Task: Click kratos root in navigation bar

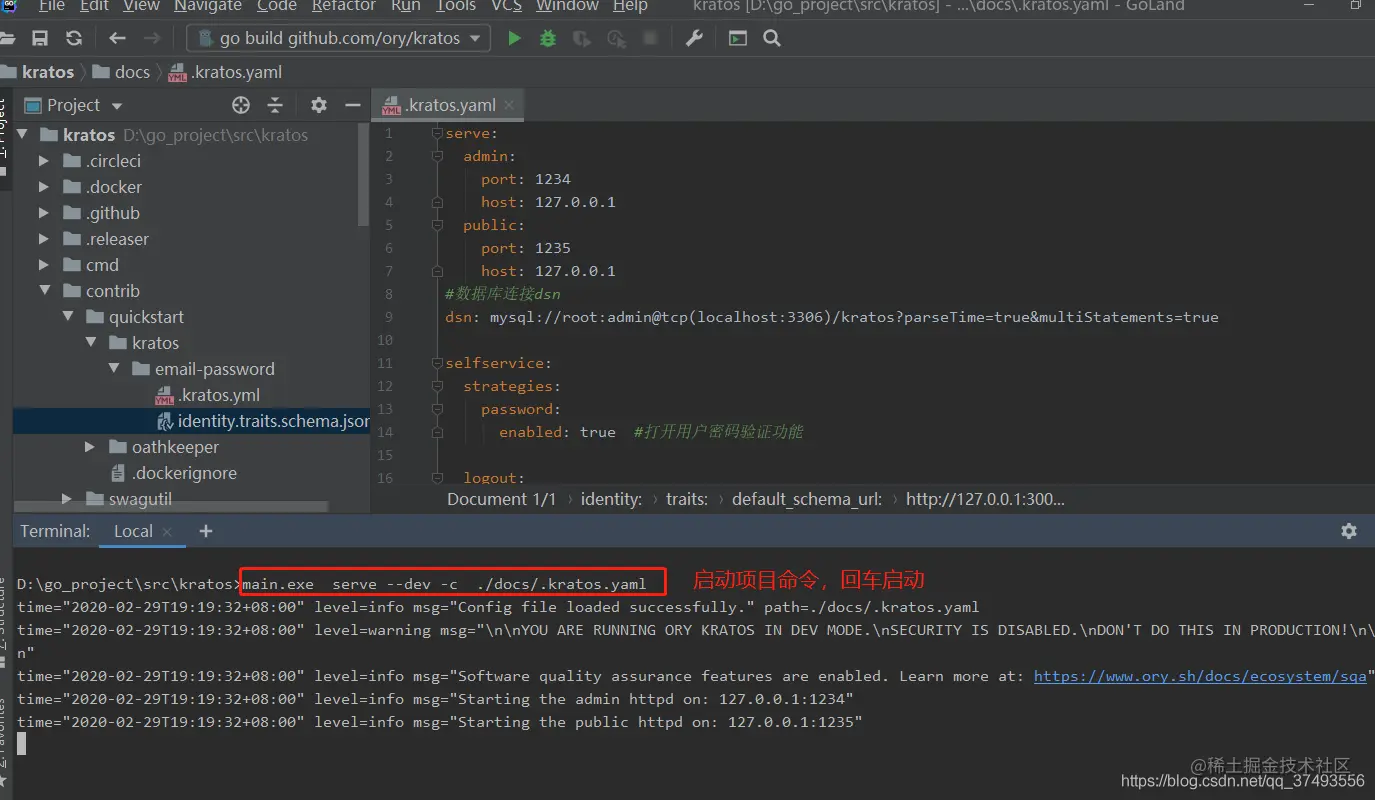Action: pyautogui.click(x=38, y=72)
